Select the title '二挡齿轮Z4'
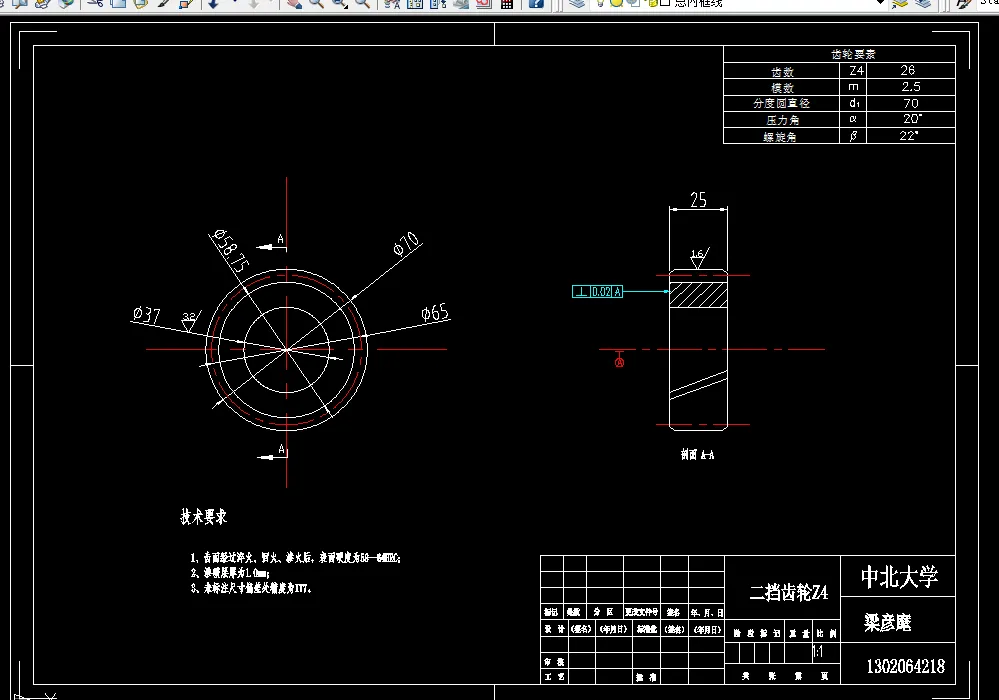999x700 pixels. pos(789,592)
